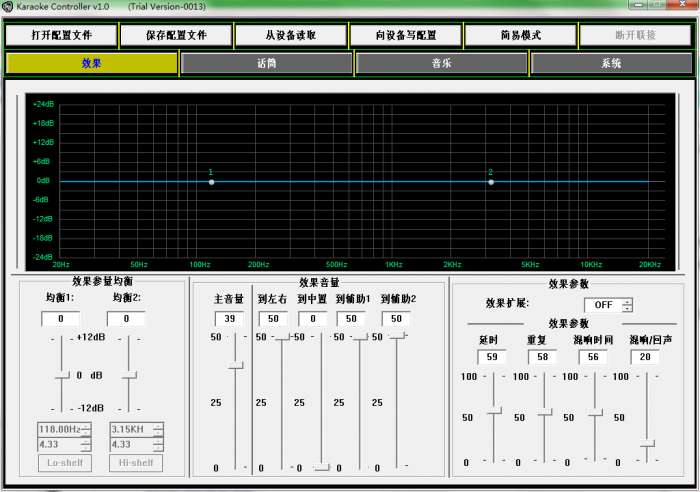The width and height of the screenshot is (700, 492).
Task: Select the 效果 tab
Action: 92,63
